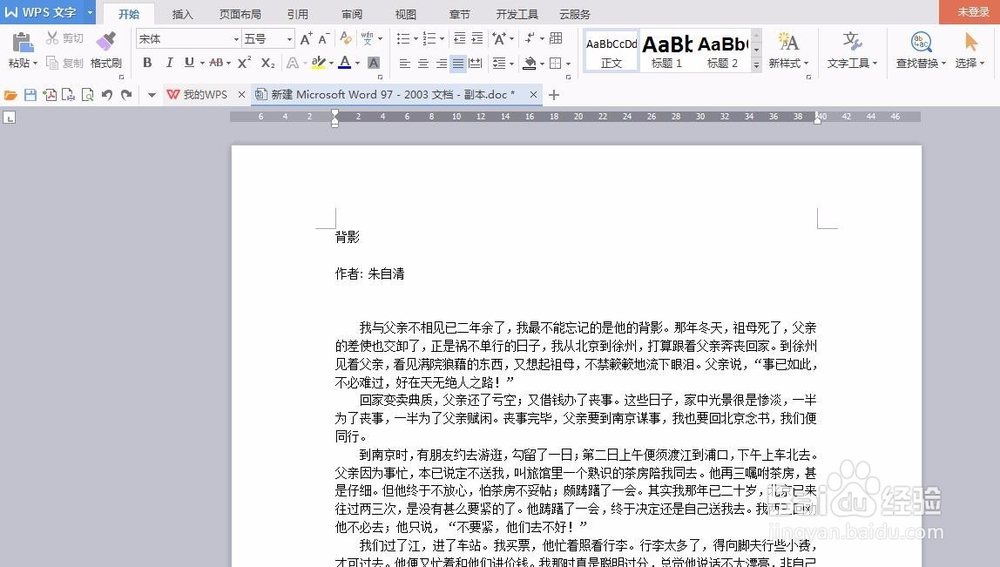Screen dimensions: 1000x567
Task: Switch to the 云服务 (Cloud Services) tab
Action: click(575, 14)
